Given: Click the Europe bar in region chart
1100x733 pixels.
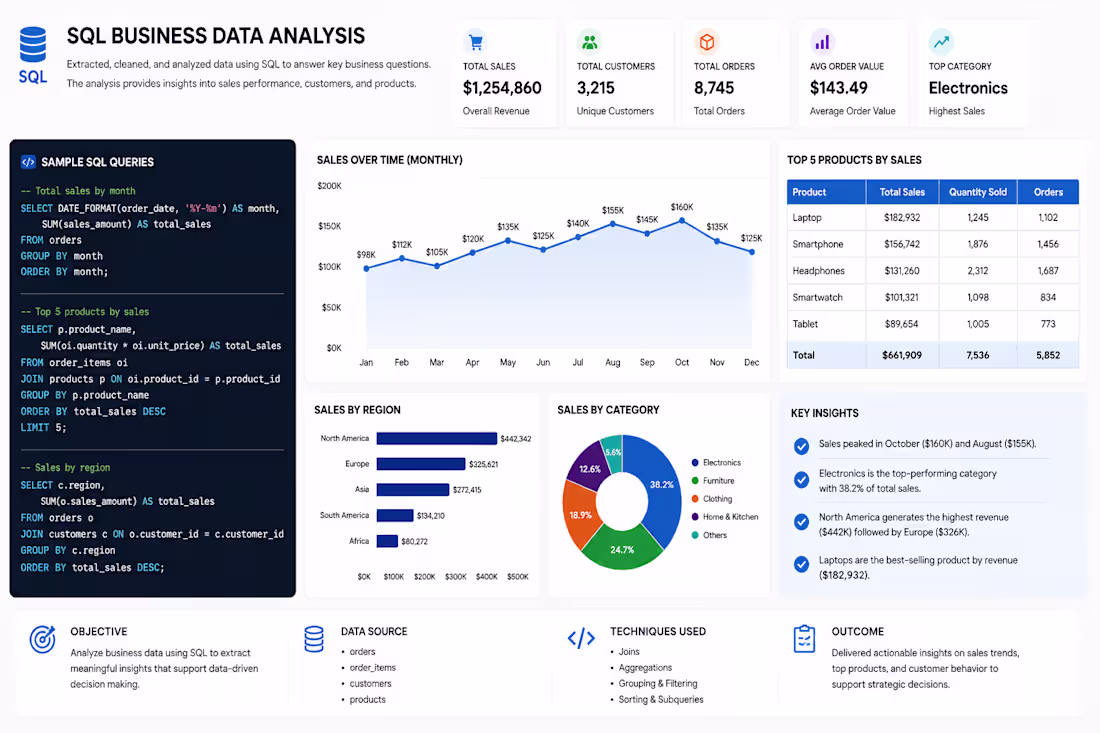Looking at the screenshot, I should (x=421, y=464).
